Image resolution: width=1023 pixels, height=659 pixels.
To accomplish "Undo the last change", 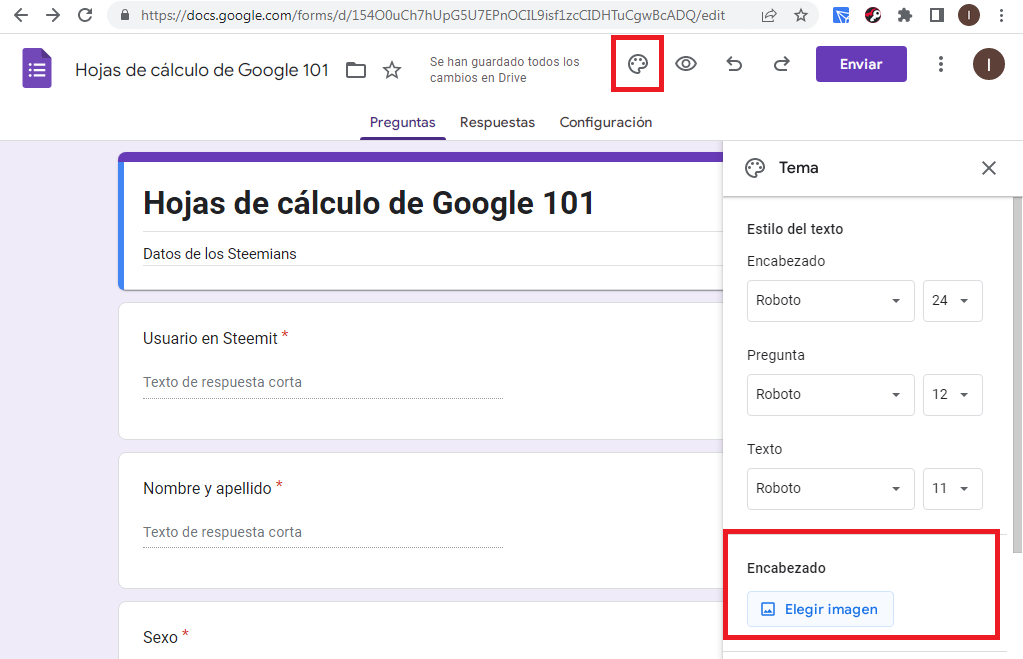I will click(x=734, y=64).
